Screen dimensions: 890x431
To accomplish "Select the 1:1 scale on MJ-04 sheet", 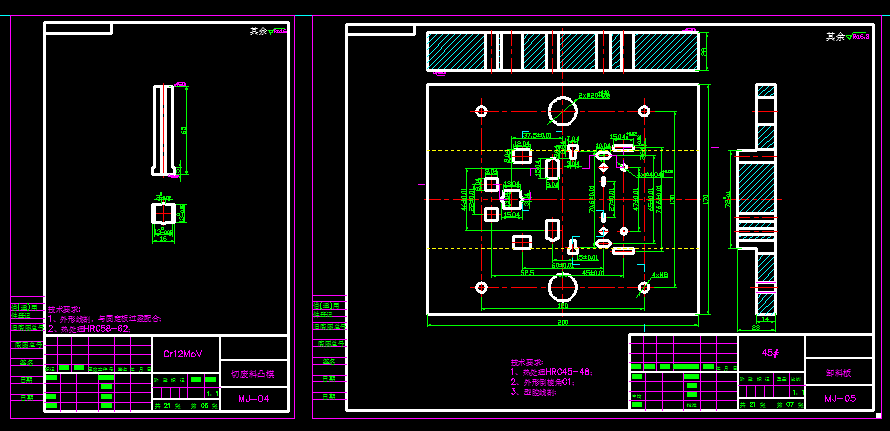I will (212, 393).
